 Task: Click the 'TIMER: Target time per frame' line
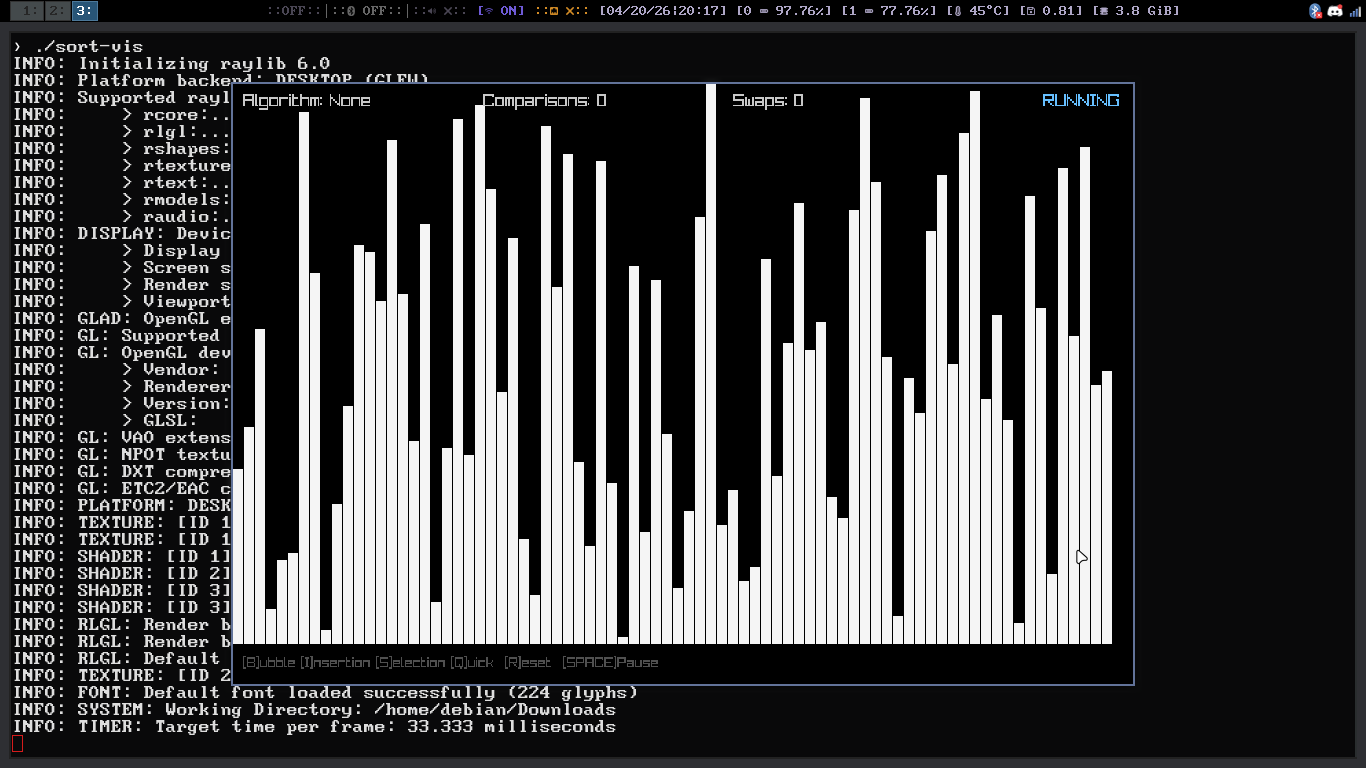coord(314,726)
